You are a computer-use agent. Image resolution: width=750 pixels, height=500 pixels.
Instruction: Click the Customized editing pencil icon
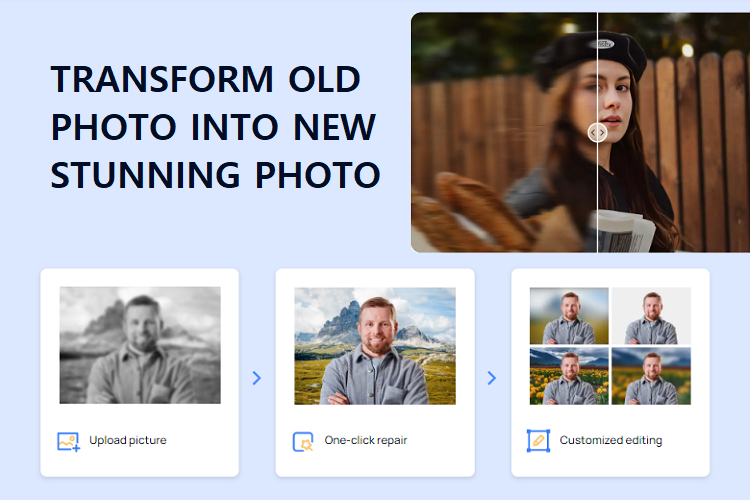coord(538,441)
